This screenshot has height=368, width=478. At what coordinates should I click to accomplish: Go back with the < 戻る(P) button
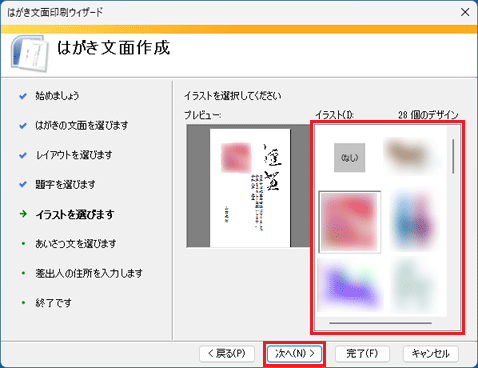click(x=227, y=353)
